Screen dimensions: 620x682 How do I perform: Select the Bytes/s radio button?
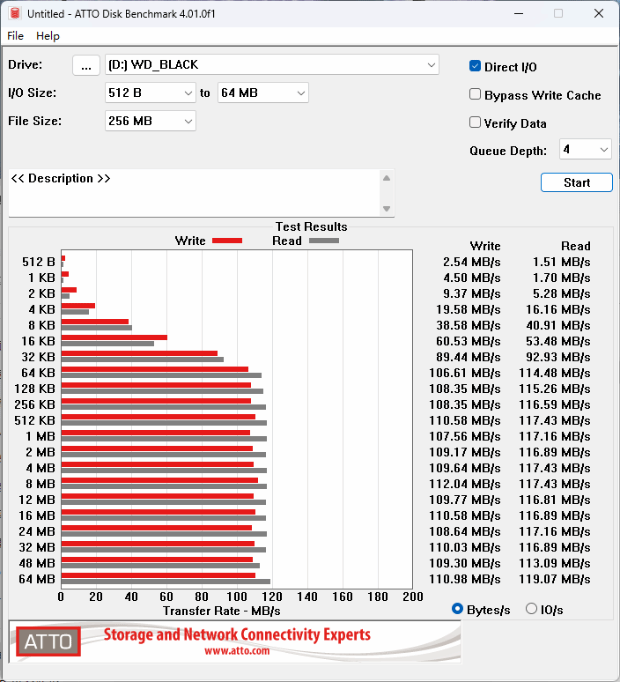pyautogui.click(x=457, y=609)
